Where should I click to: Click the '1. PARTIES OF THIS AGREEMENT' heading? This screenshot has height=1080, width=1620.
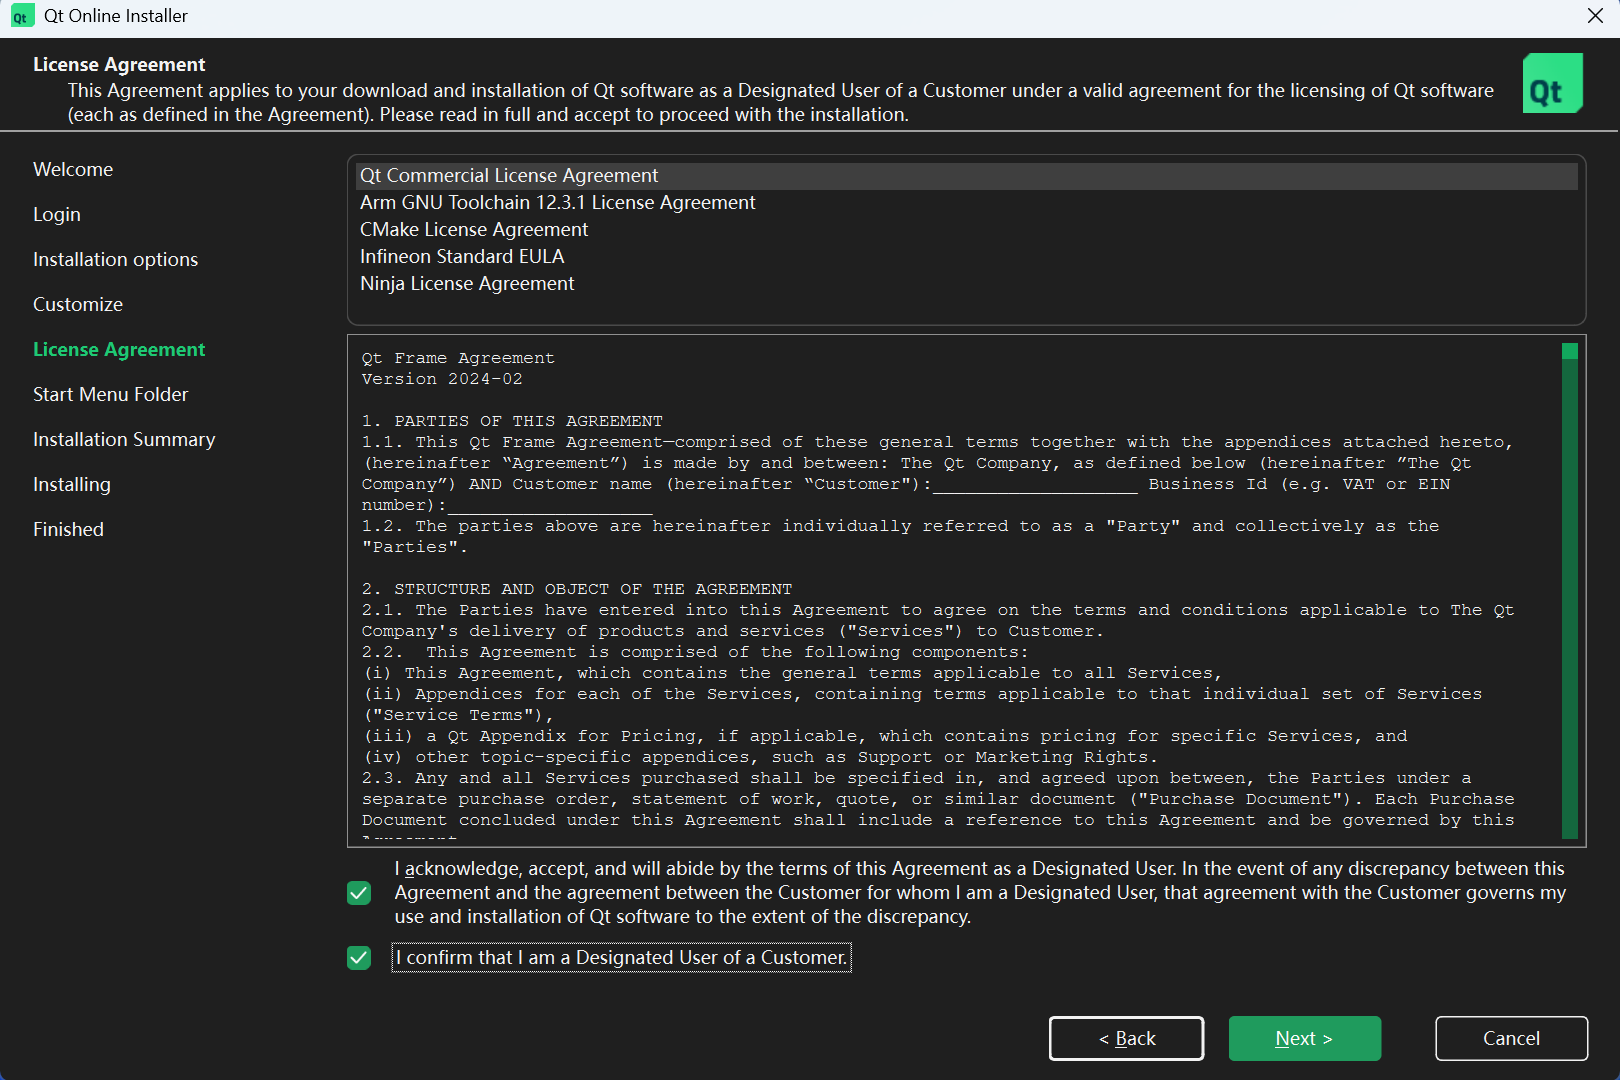click(x=512, y=421)
